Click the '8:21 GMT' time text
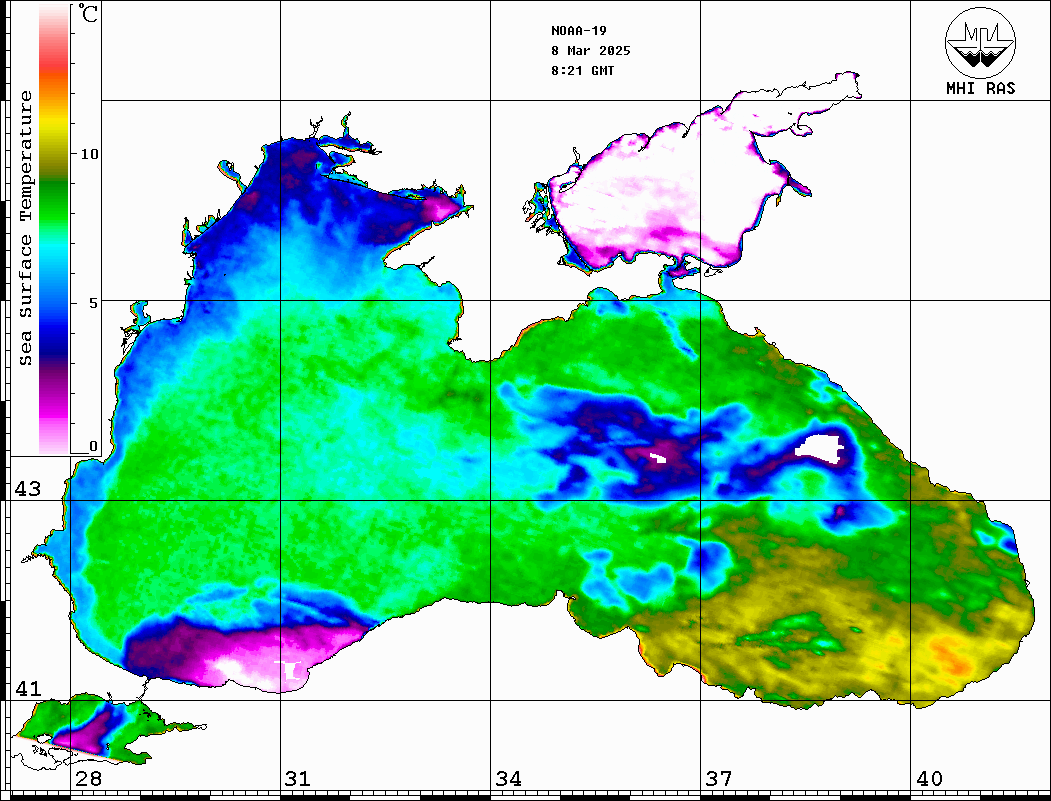 tap(582, 71)
